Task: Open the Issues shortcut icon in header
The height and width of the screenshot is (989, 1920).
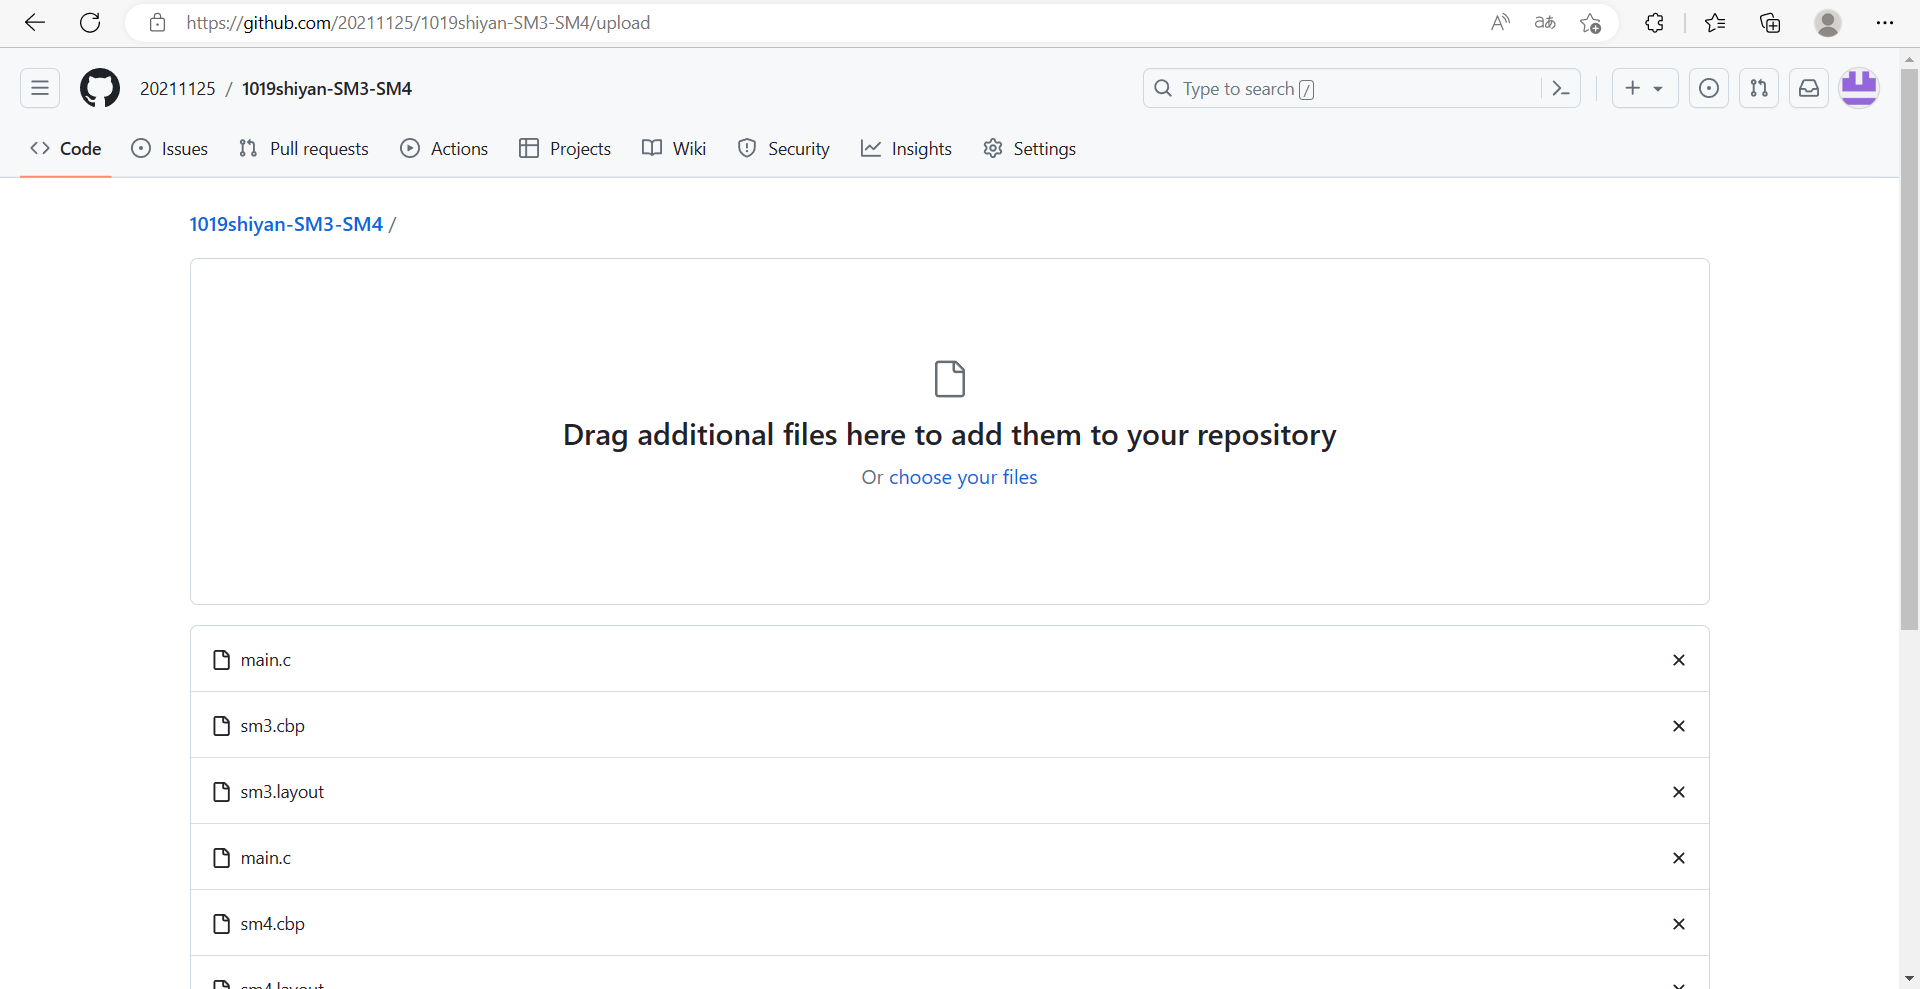Action: pos(1709,89)
